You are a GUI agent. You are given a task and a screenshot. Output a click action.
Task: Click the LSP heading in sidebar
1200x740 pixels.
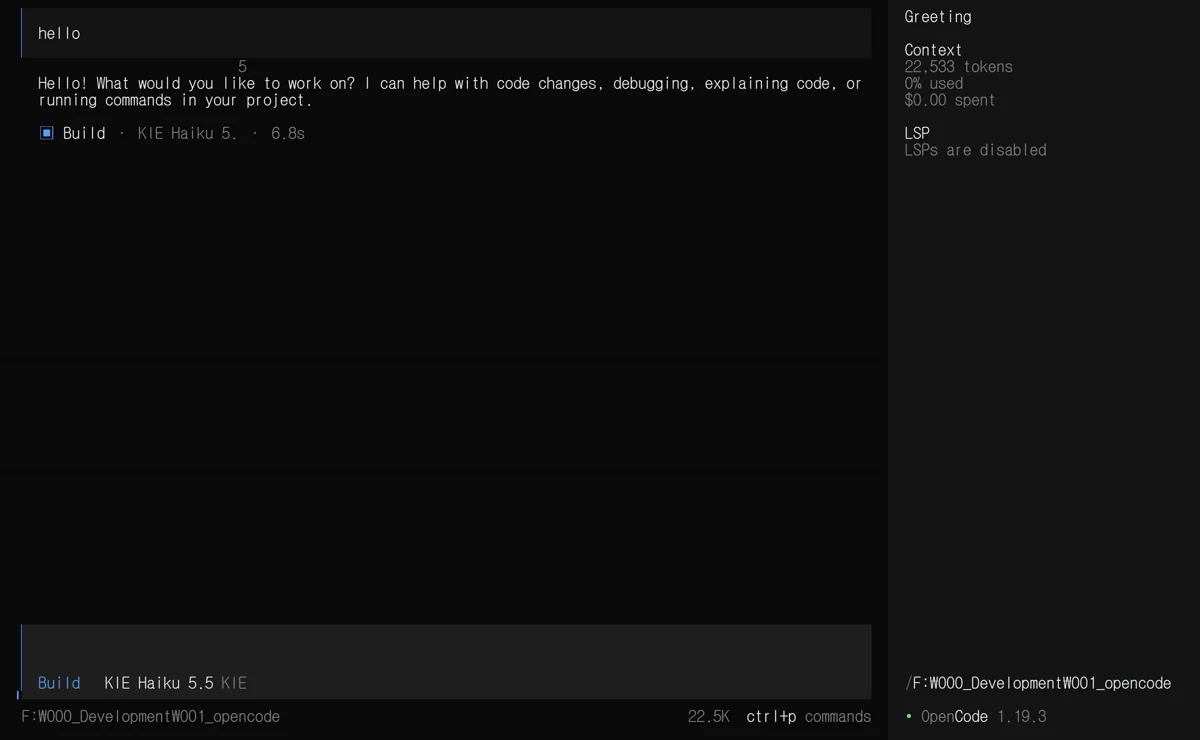917,133
